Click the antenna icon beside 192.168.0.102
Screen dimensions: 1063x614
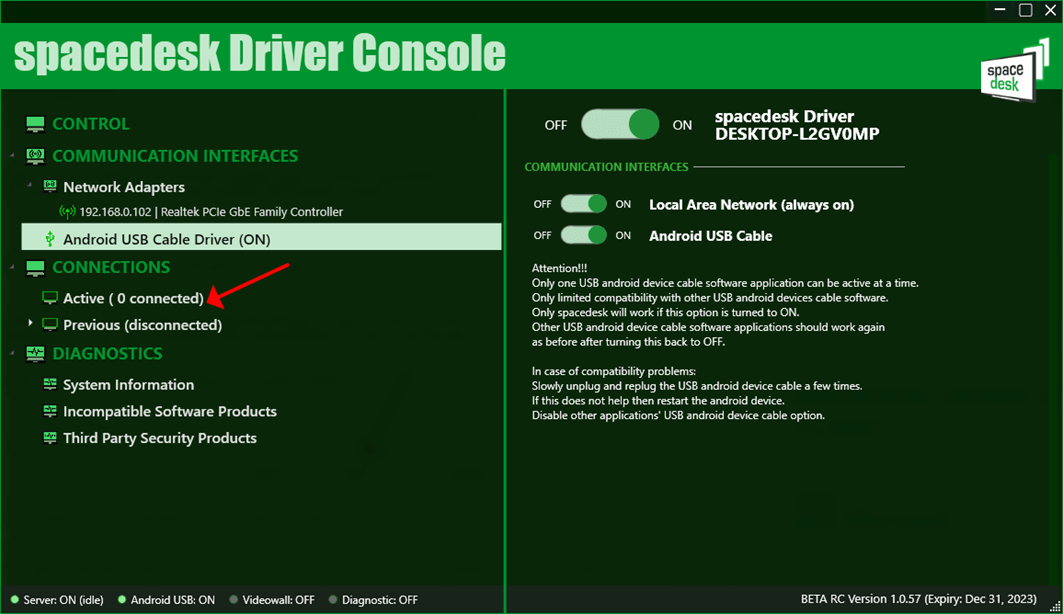point(66,212)
